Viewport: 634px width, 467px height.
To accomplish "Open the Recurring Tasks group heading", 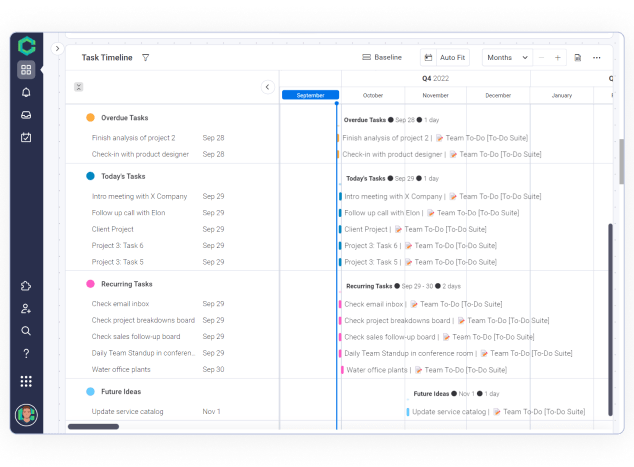I will [x=127, y=284].
